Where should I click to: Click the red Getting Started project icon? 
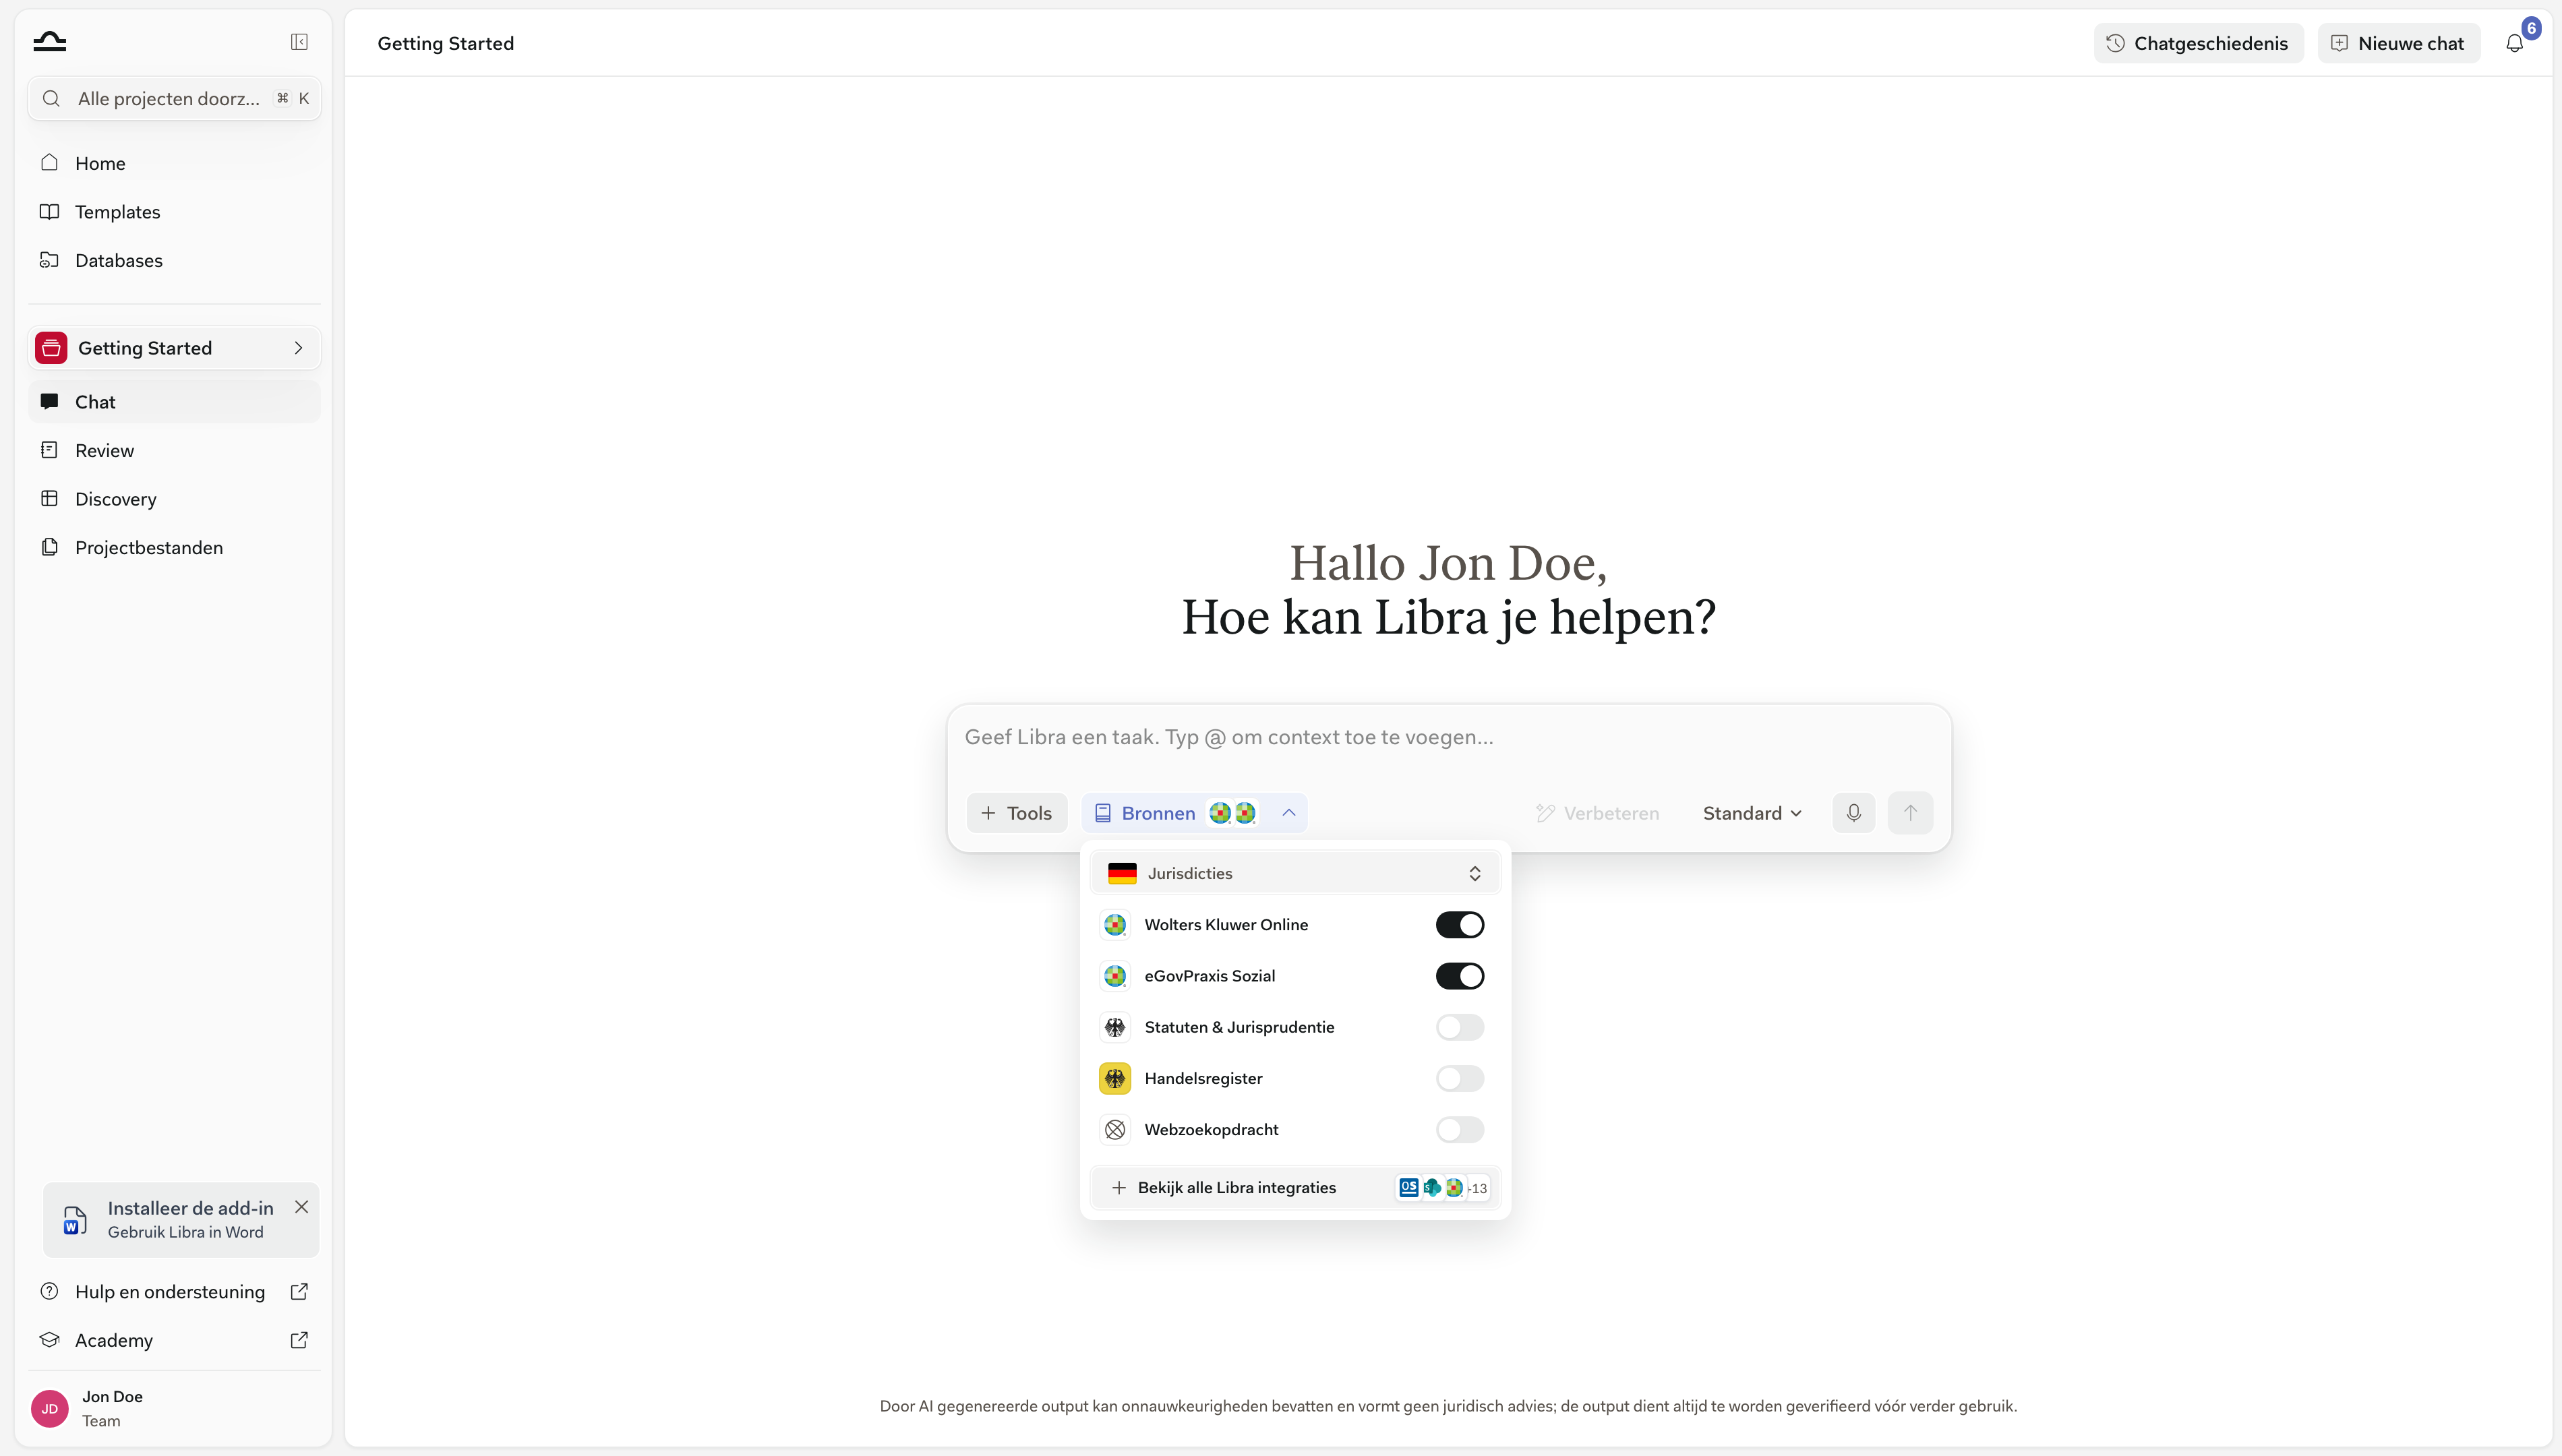tap(51, 348)
